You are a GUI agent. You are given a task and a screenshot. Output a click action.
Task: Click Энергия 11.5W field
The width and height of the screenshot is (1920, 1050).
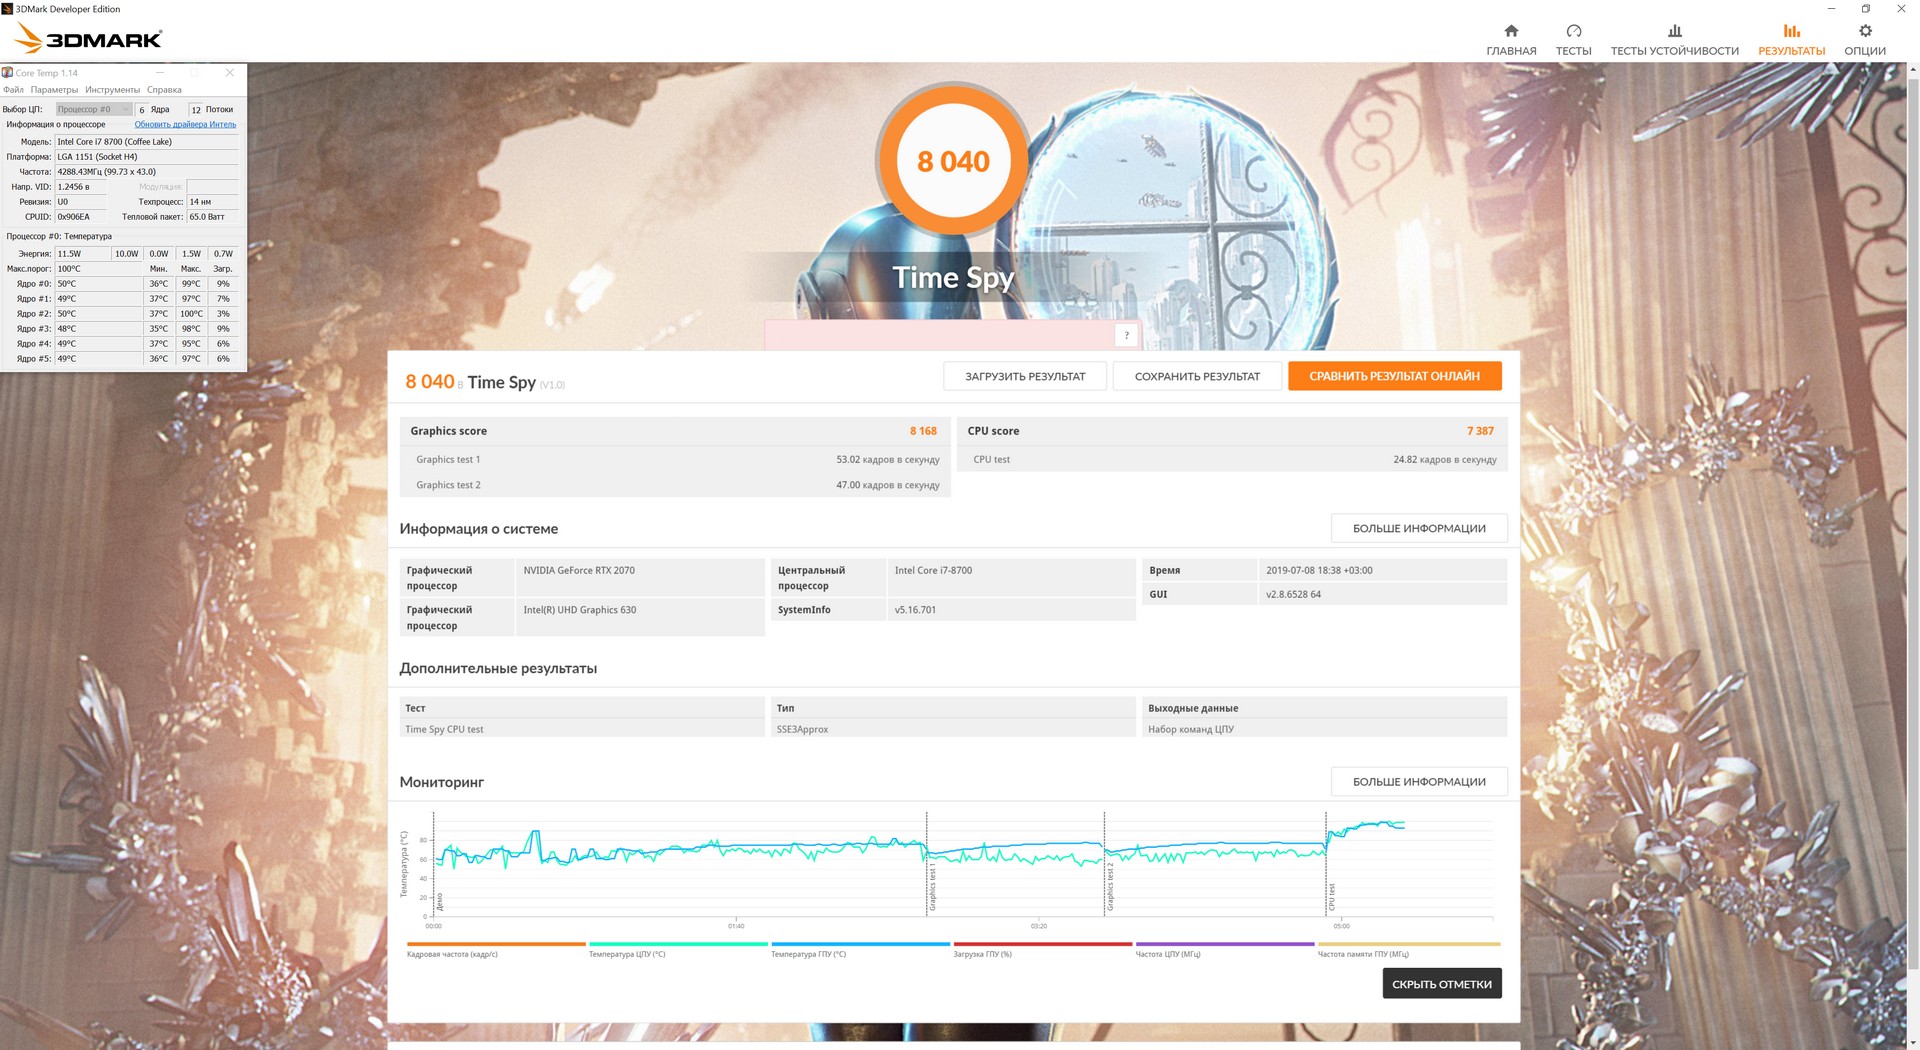[x=83, y=254]
